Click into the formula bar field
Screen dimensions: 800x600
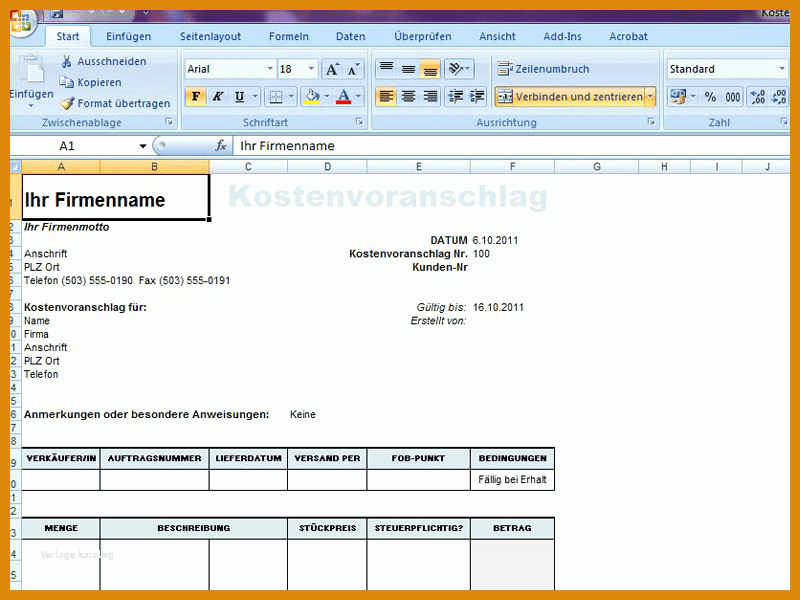[x=511, y=146]
